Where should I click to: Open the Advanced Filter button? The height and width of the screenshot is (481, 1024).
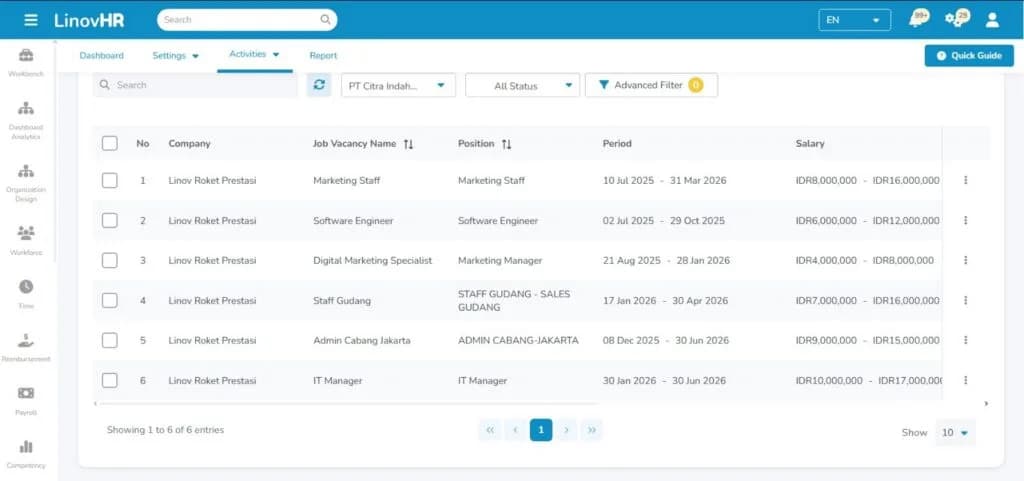651,85
